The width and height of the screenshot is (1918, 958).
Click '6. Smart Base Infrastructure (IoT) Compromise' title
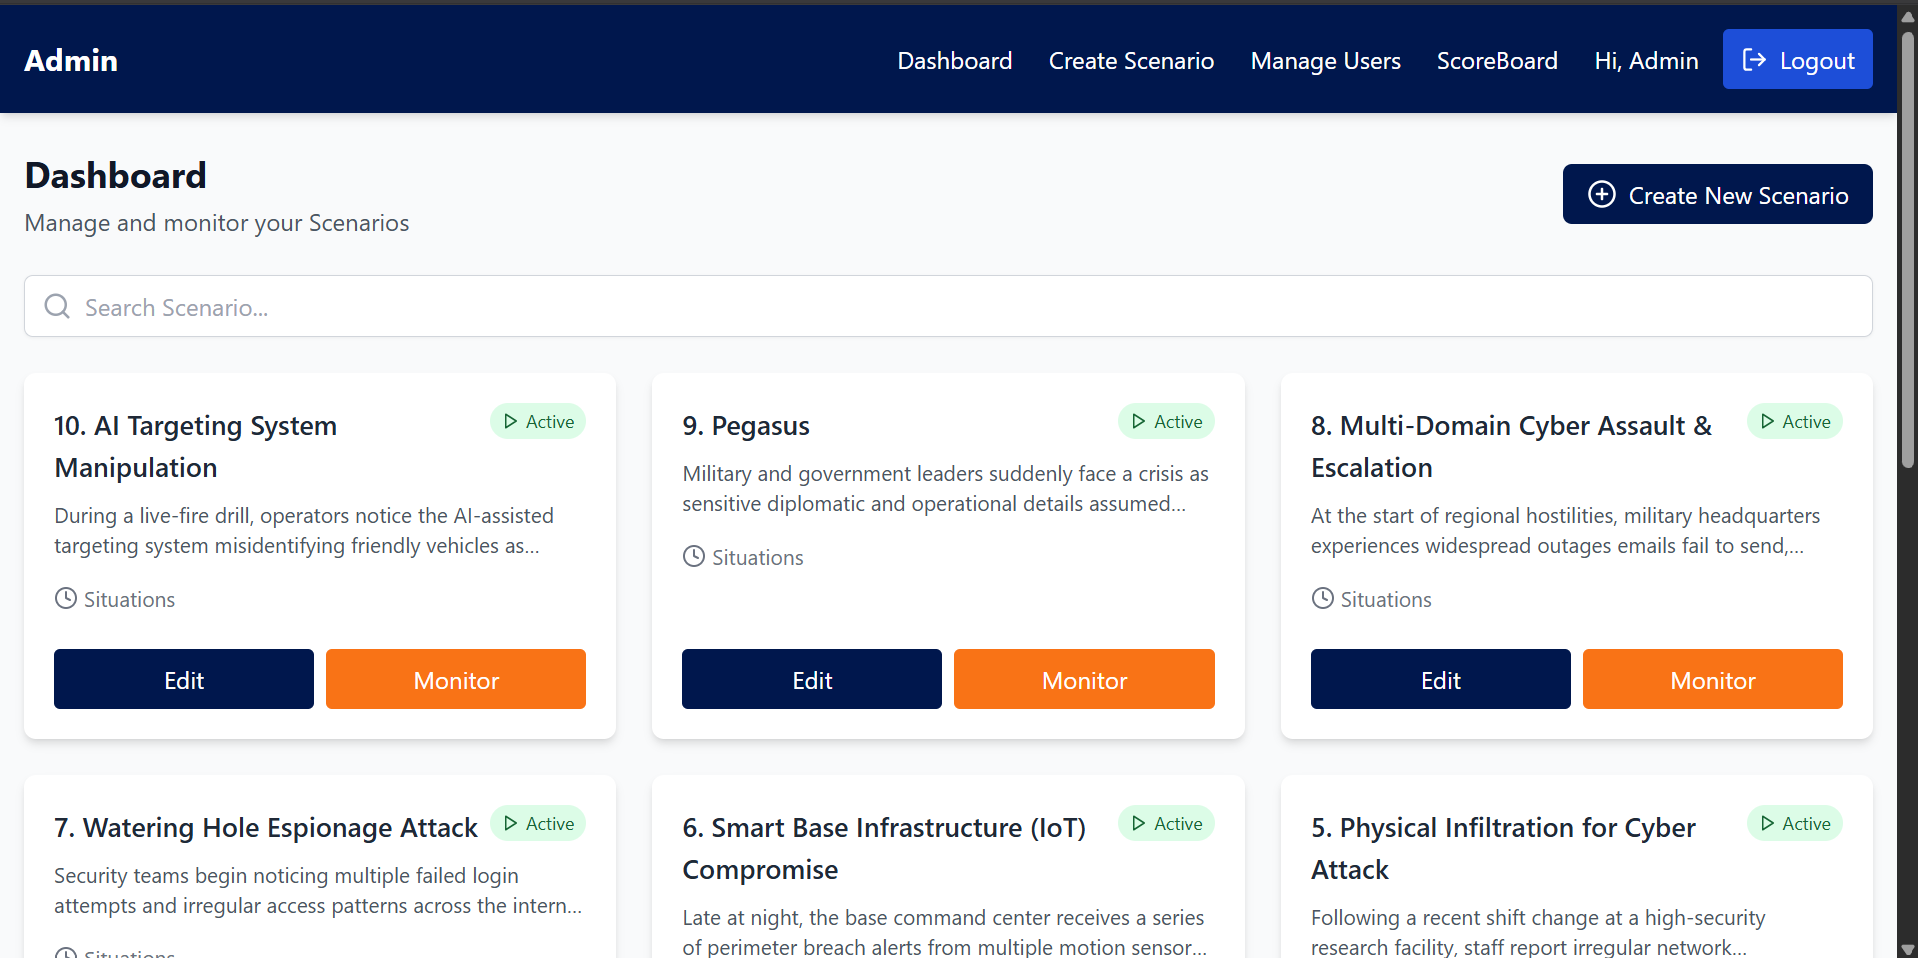click(884, 848)
